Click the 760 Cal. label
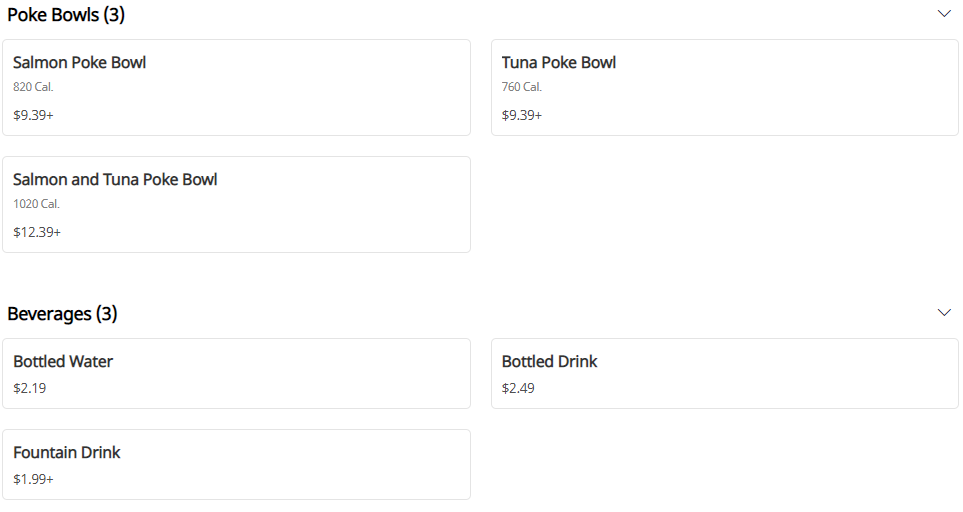The width and height of the screenshot is (963, 512). coord(522,87)
